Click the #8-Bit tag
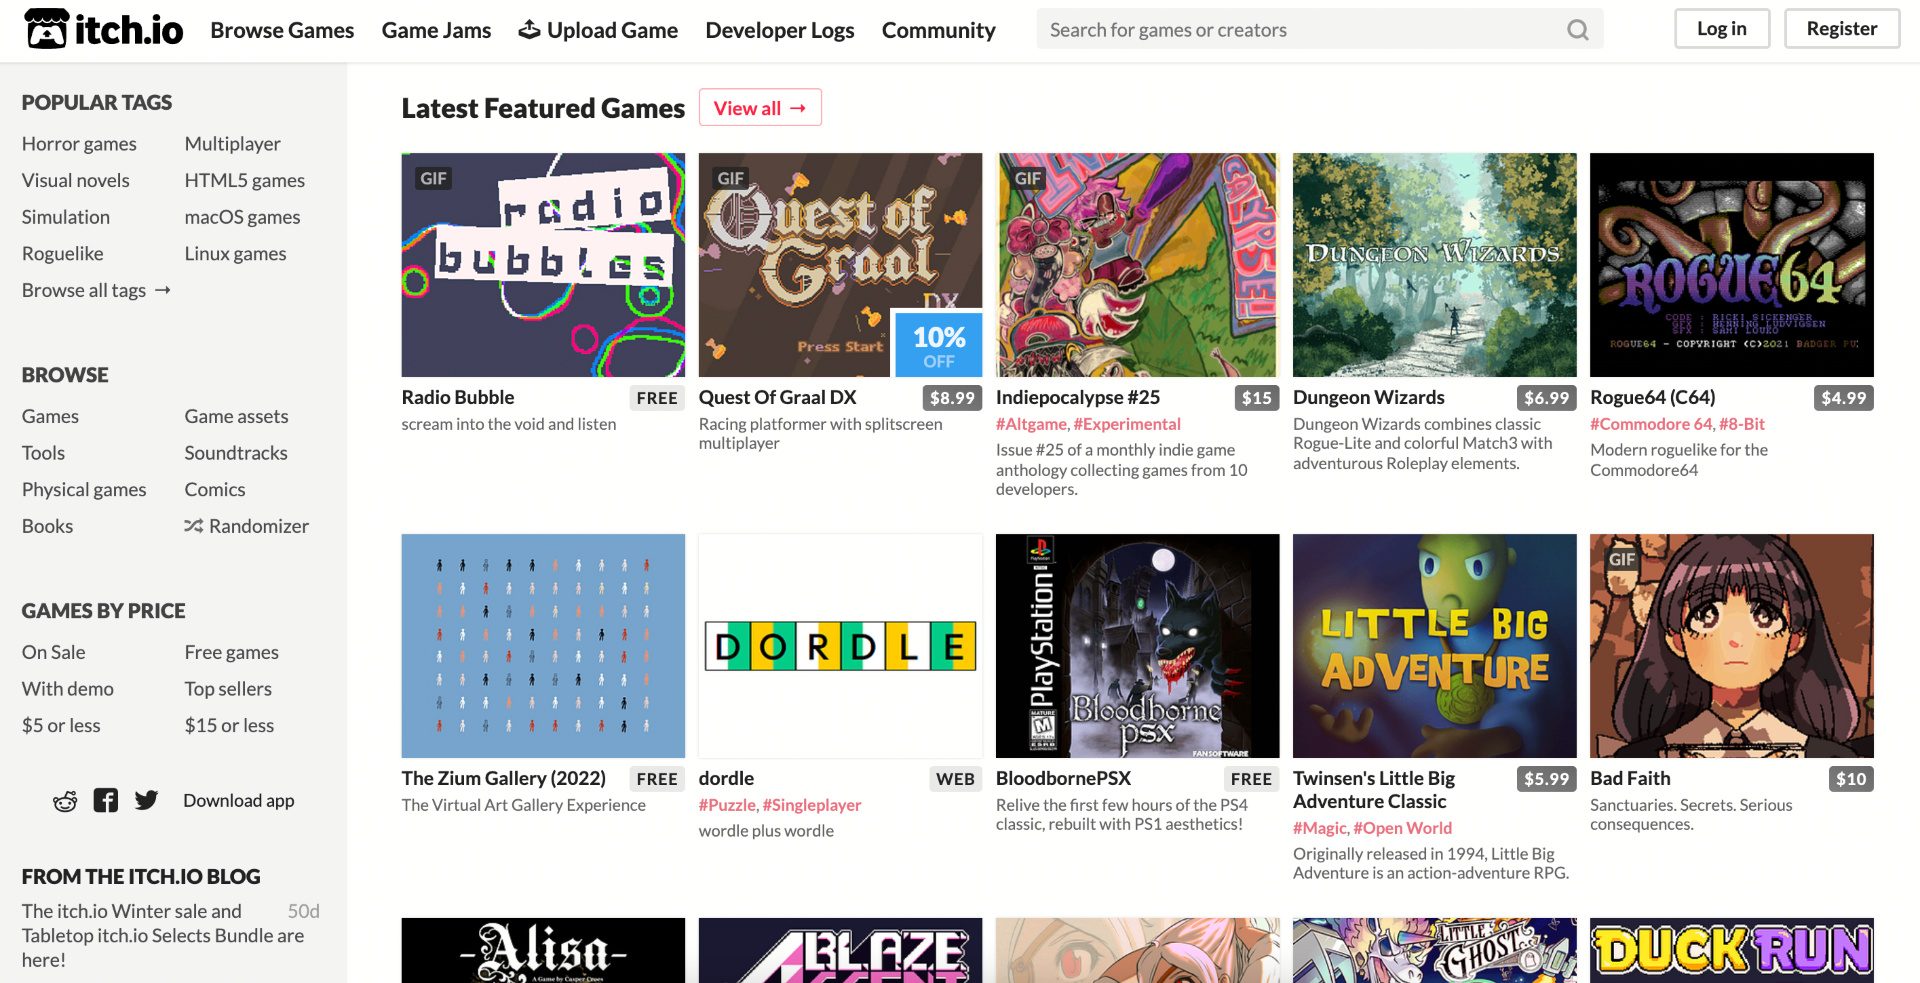The height and width of the screenshot is (983, 1920). [1742, 424]
